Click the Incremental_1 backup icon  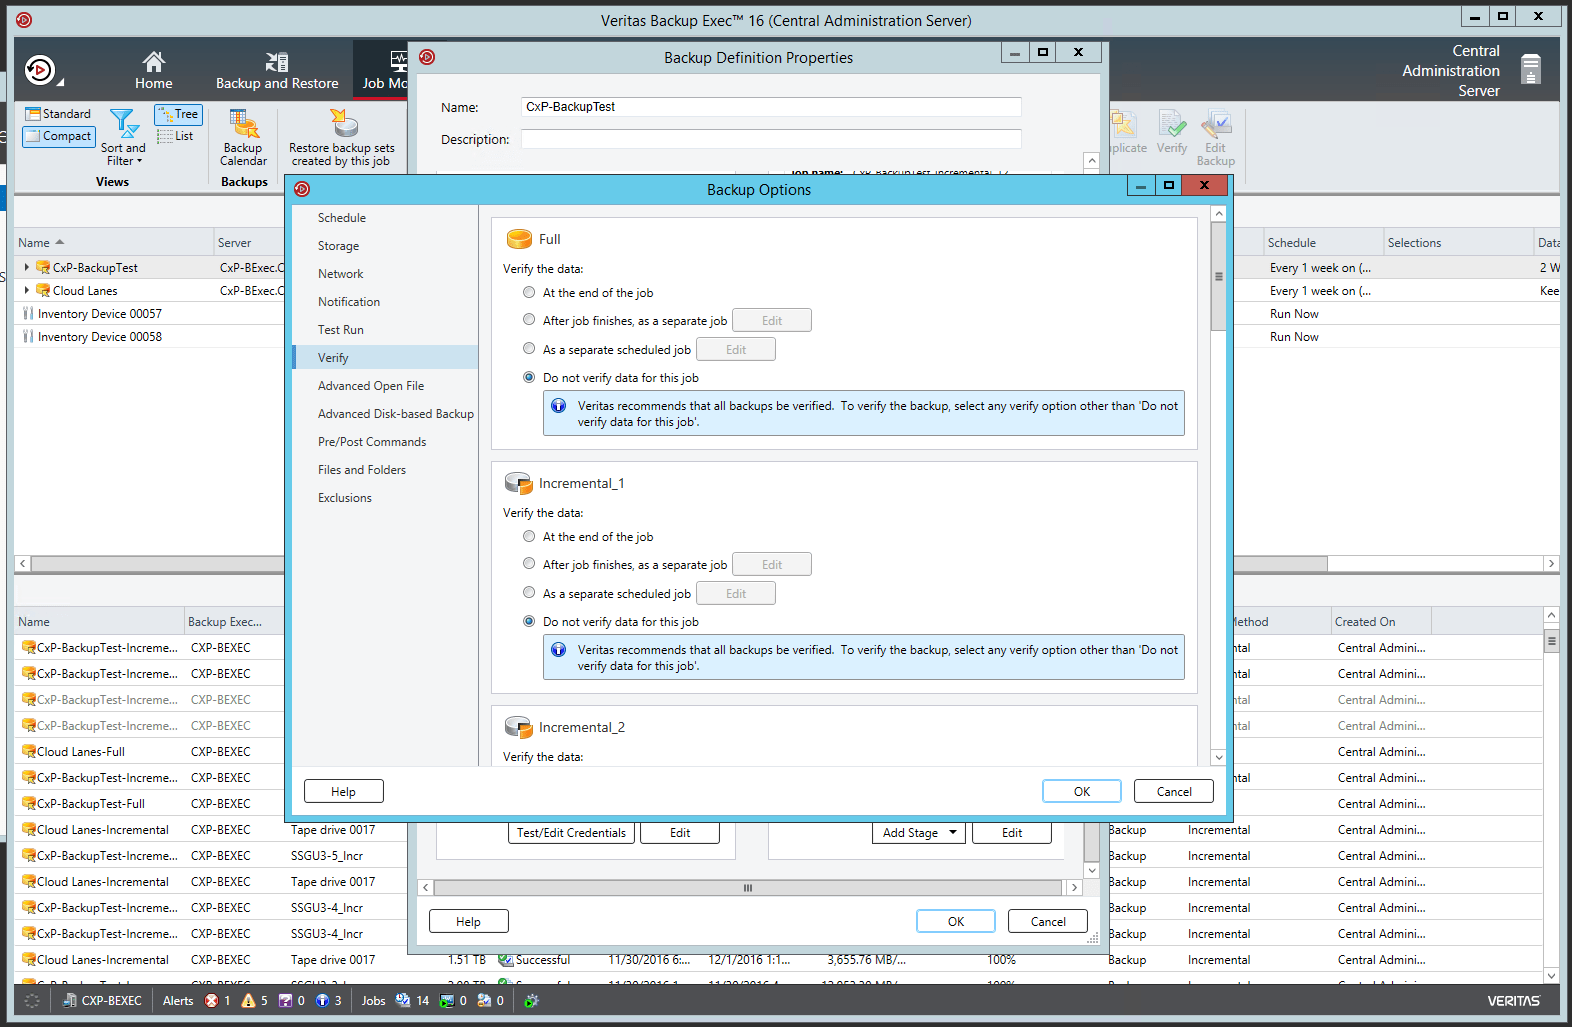(519, 483)
